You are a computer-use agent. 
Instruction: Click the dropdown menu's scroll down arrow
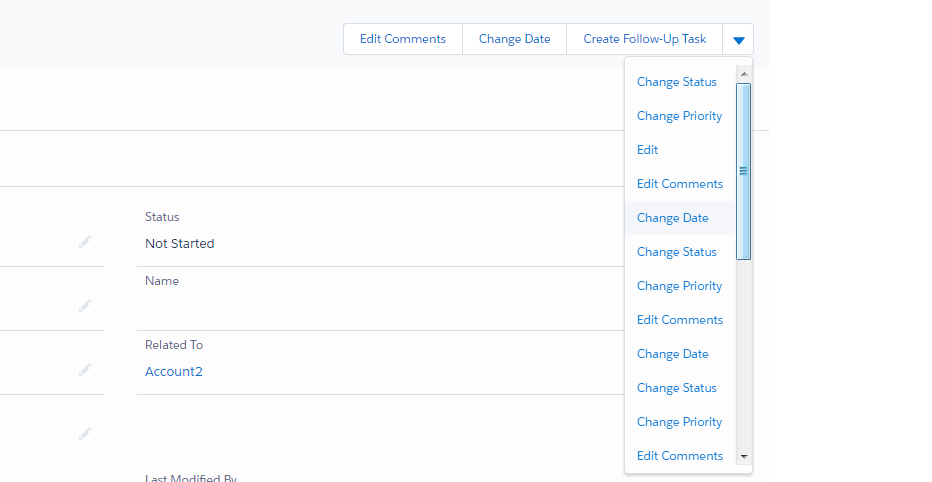(x=743, y=456)
